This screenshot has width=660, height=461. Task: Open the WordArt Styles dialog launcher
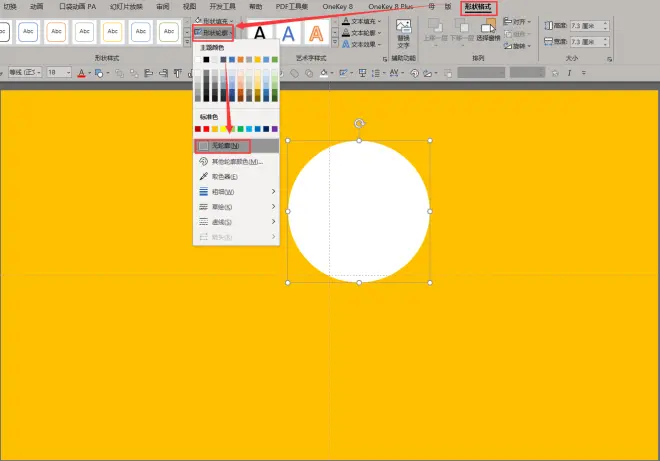click(x=385, y=59)
